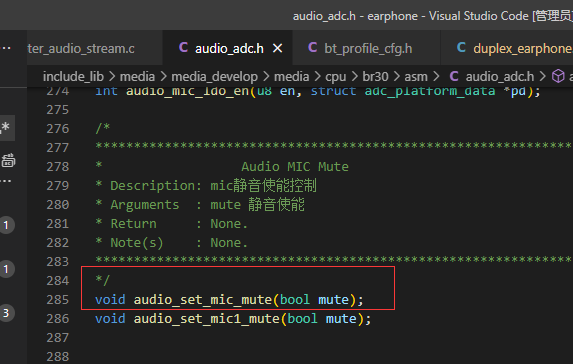Click line number 285 in the gutter
Viewport: 573px width, 364px height.
(x=57, y=300)
